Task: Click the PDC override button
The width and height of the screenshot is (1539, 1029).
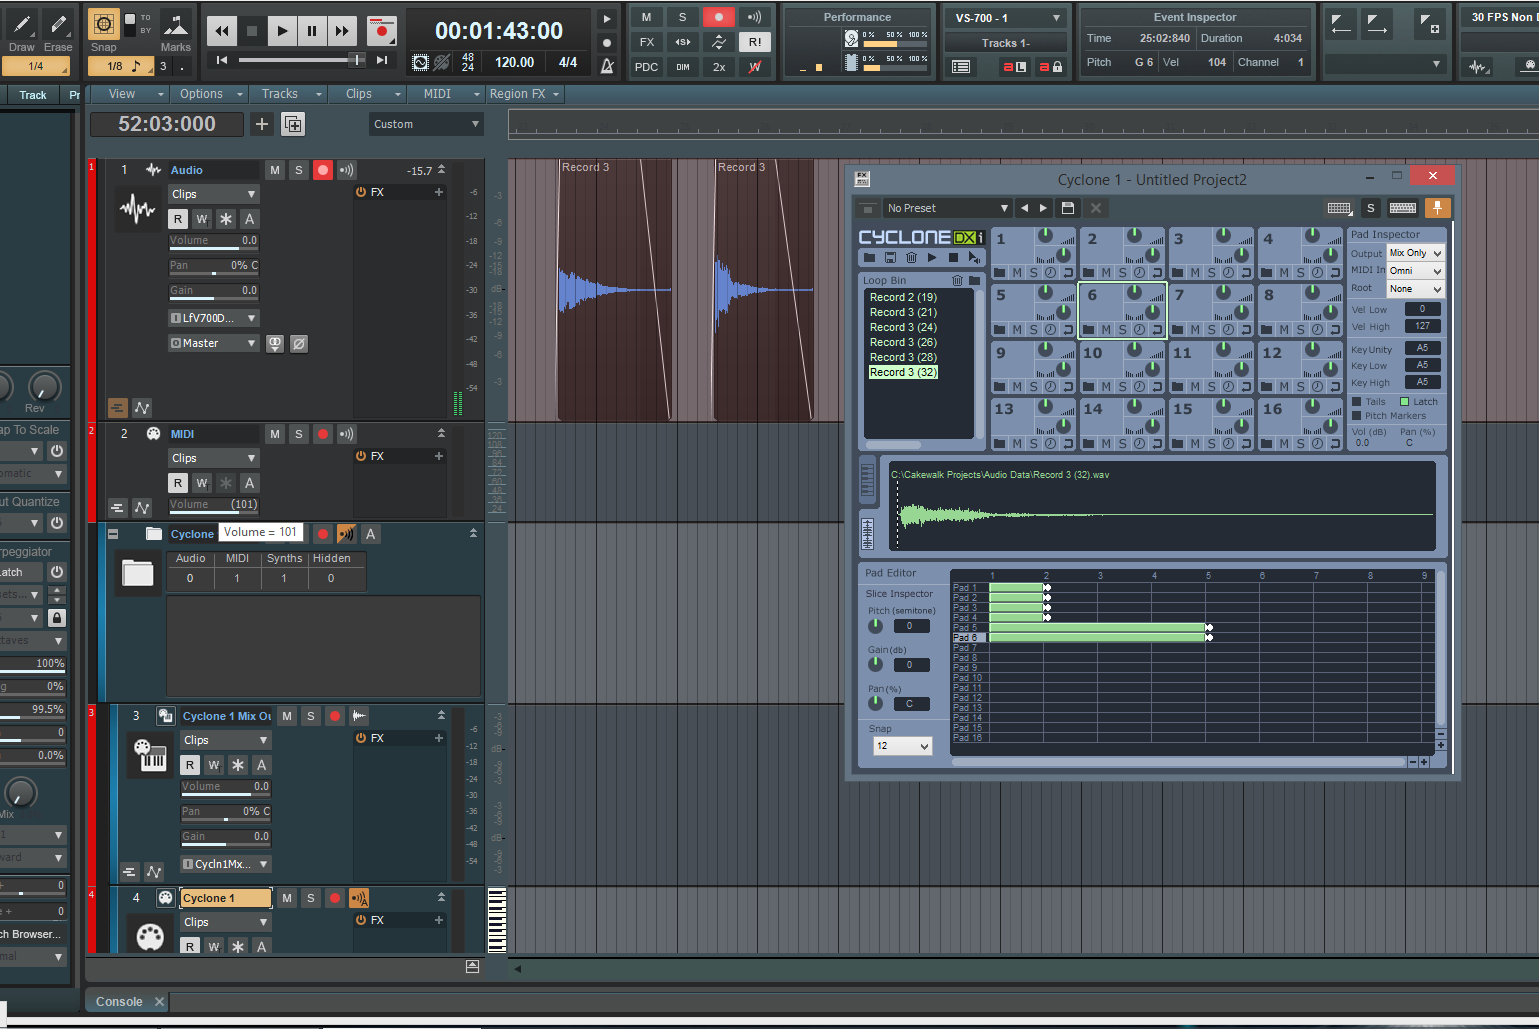Action: click(x=647, y=67)
